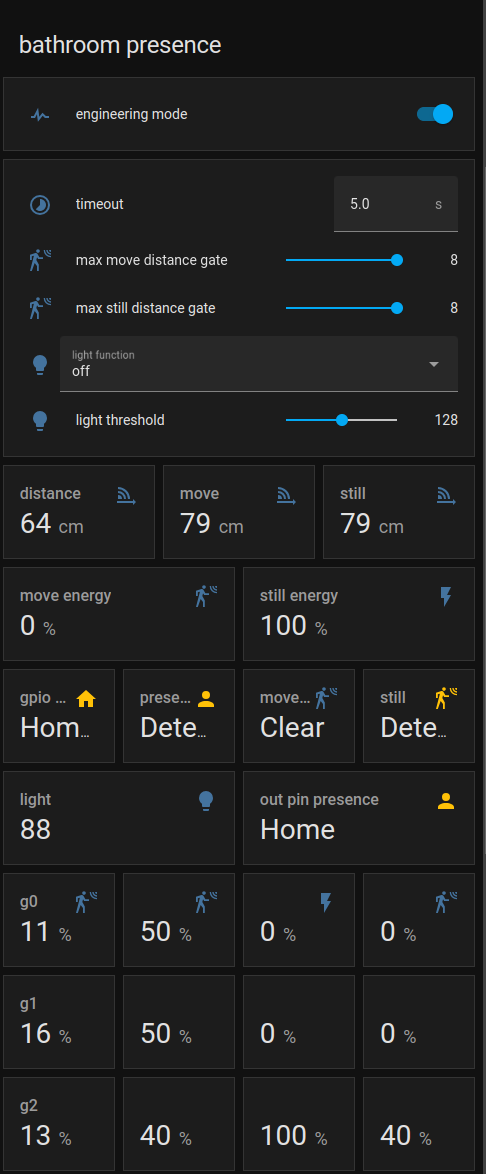
Task: Click the person icon on the out pin presence card
Action: (x=446, y=801)
